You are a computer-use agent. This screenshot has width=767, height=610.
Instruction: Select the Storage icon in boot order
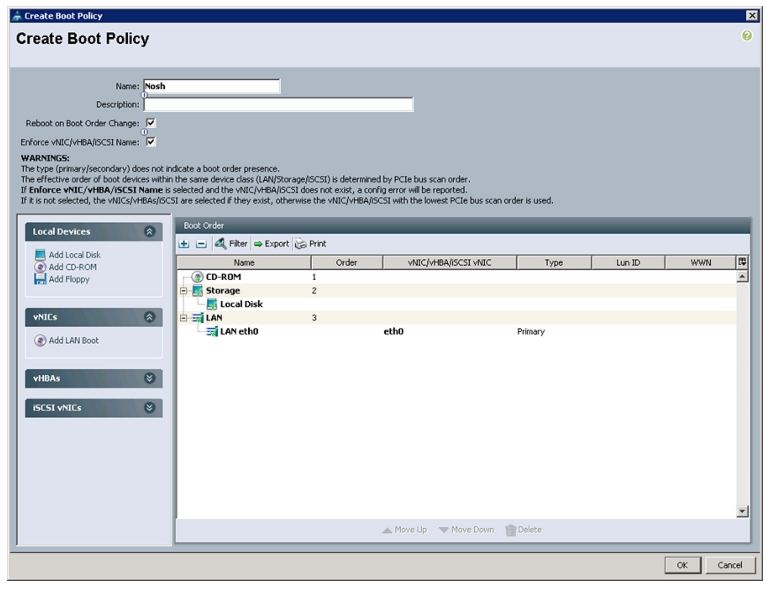(197, 291)
